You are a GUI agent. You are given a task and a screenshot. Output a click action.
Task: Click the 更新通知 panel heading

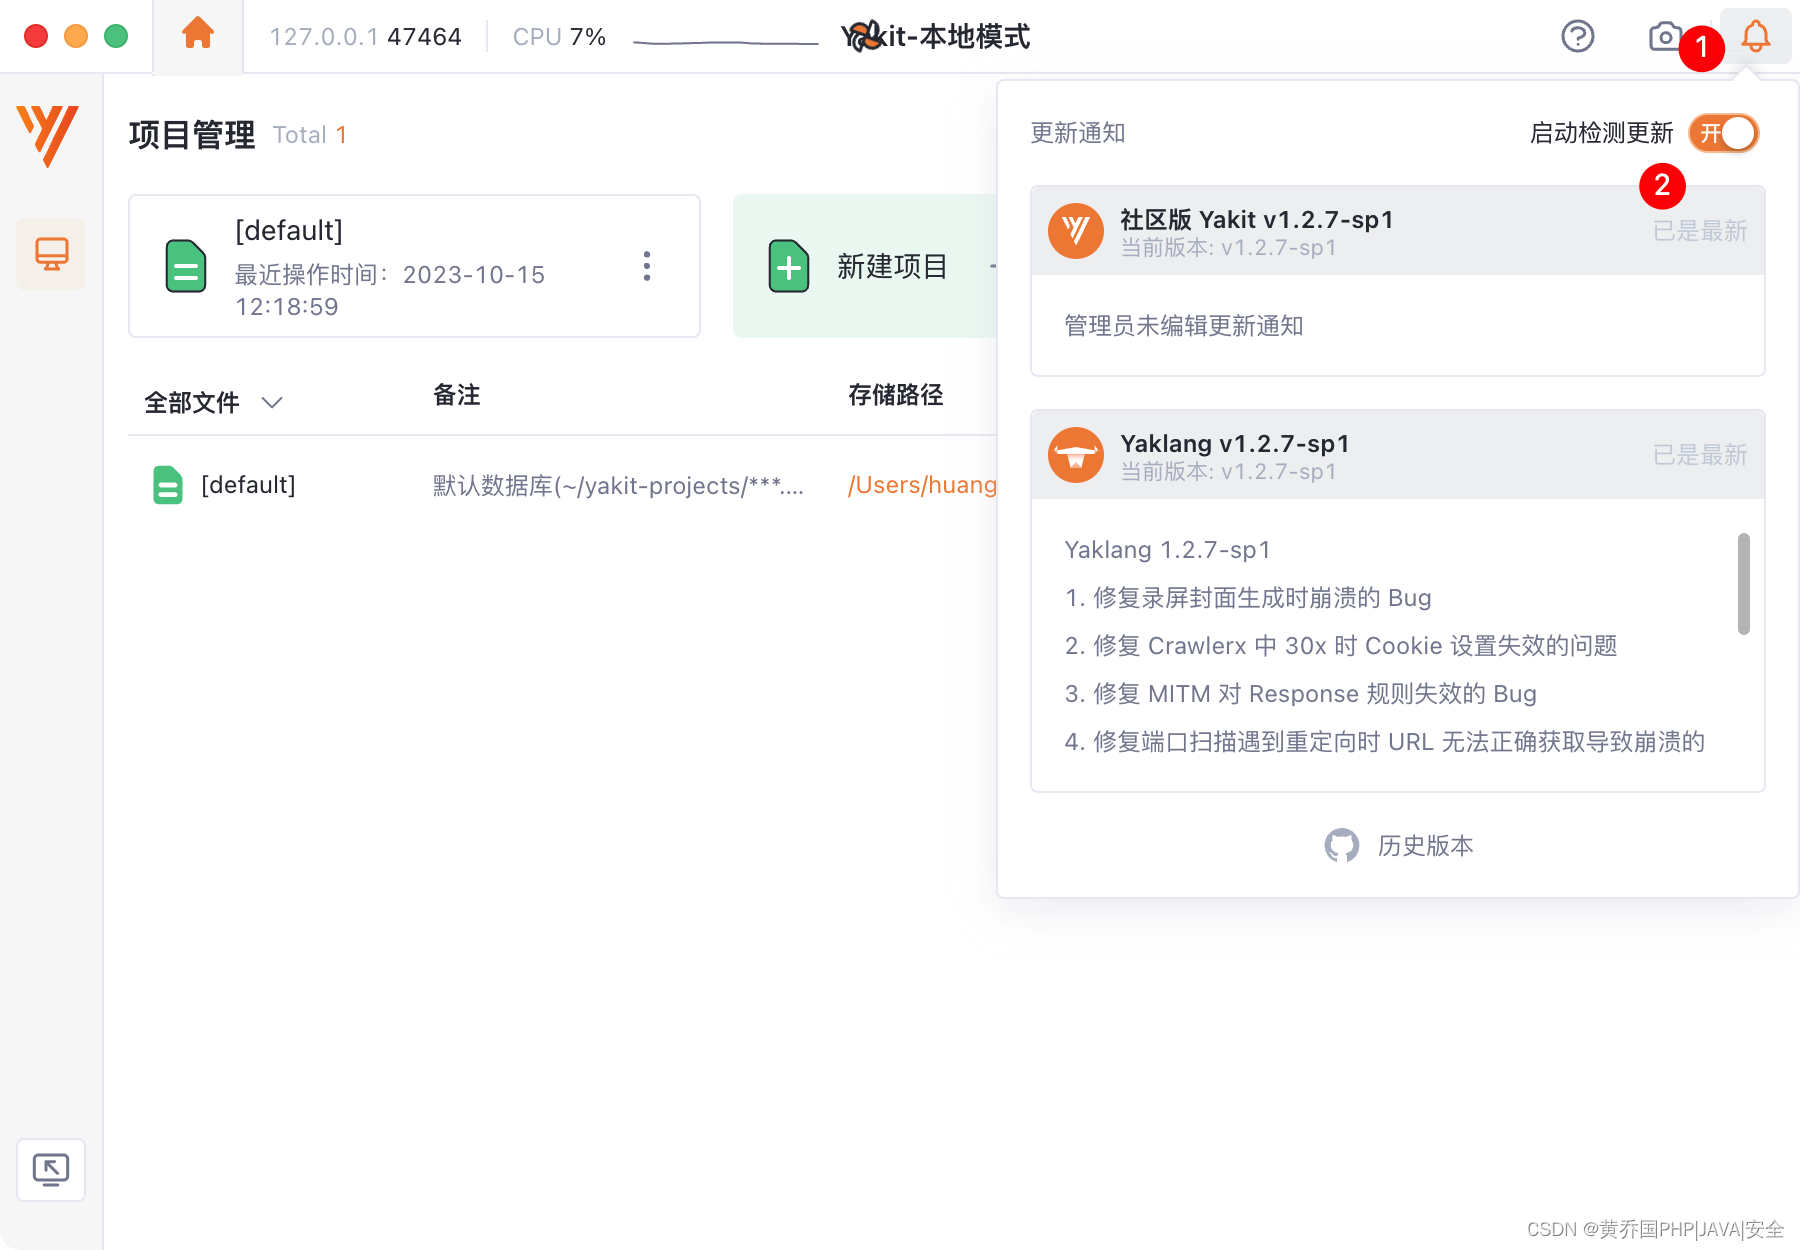(1078, 133)
